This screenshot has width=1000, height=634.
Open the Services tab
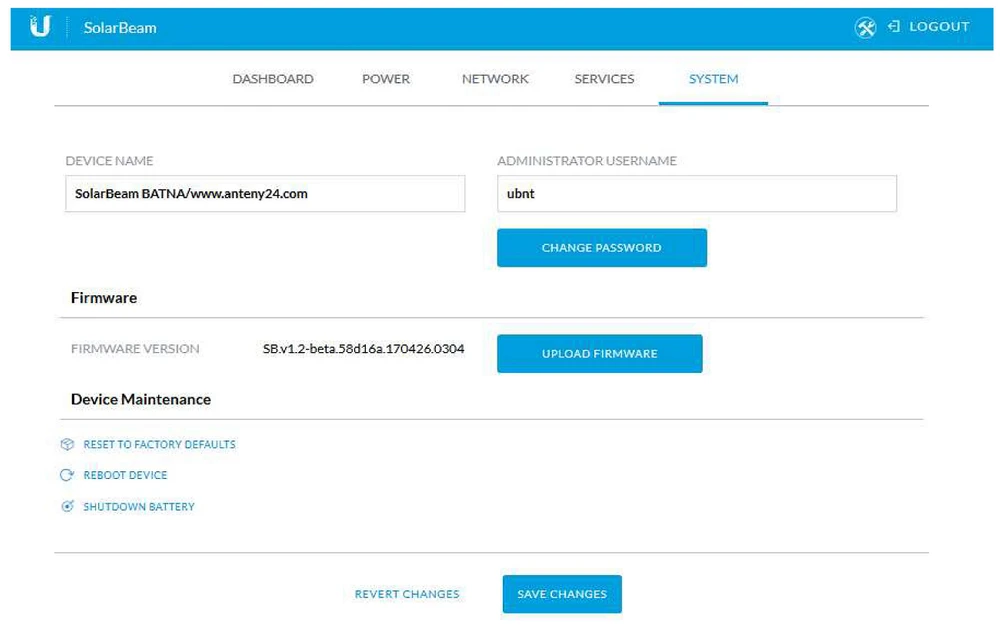tap(603, 78)
